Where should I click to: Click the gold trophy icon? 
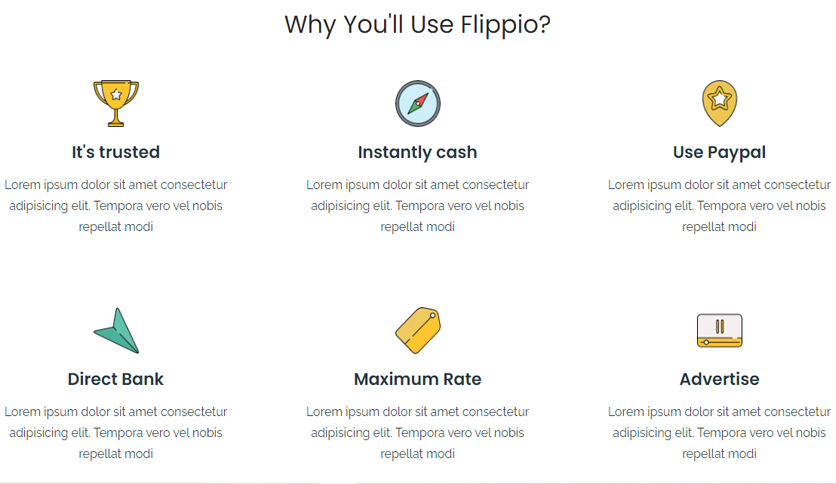116,103
